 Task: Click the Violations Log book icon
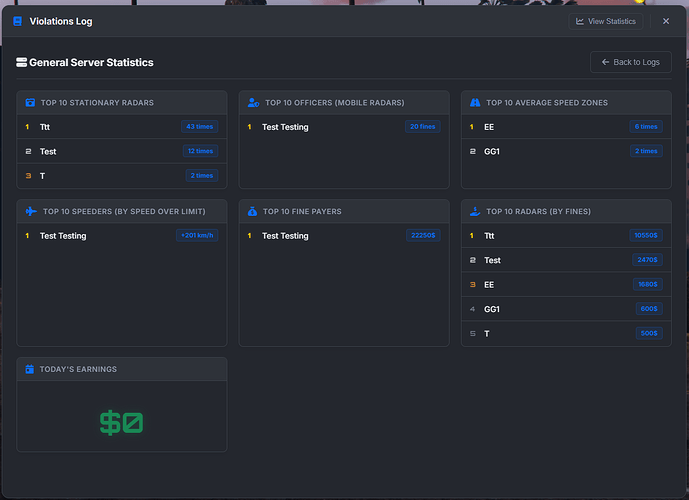(x=18, y=21)
